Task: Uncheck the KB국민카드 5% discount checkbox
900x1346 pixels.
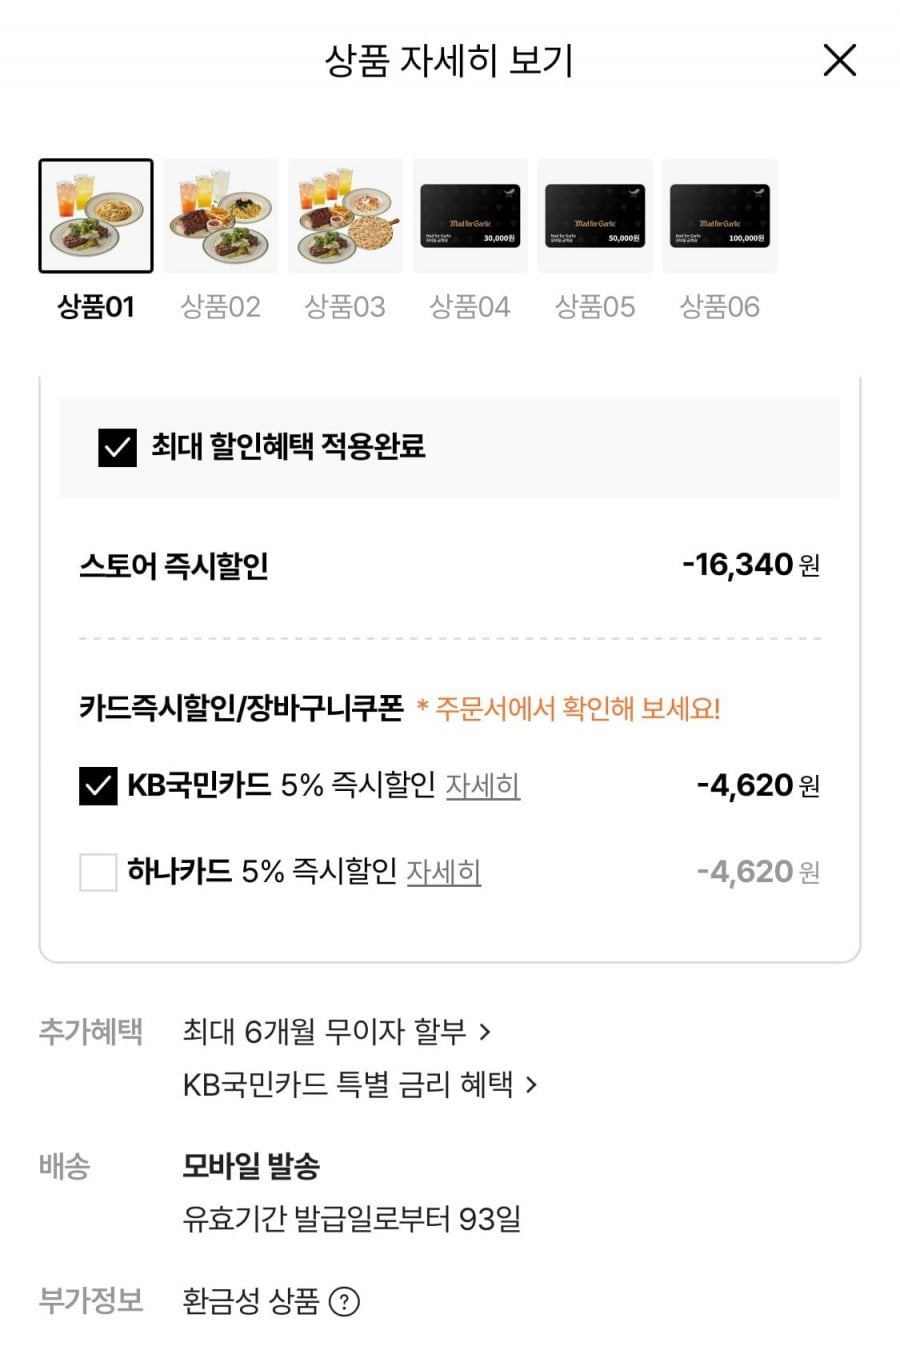Action: point(98,786)
